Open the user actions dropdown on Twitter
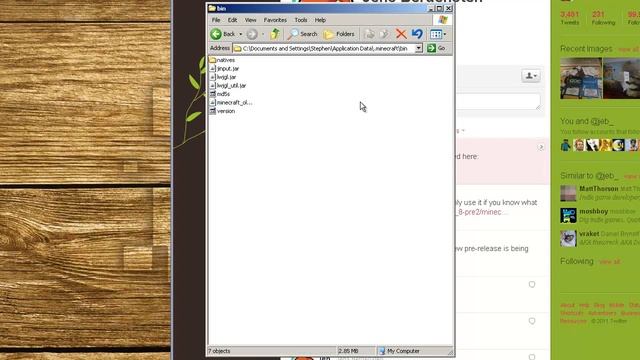640x360 pixels. click(531, 76)
